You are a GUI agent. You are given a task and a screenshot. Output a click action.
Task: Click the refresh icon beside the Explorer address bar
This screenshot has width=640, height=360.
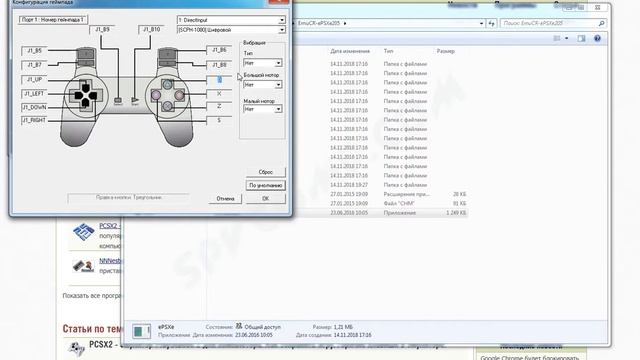tap(491, 23)
